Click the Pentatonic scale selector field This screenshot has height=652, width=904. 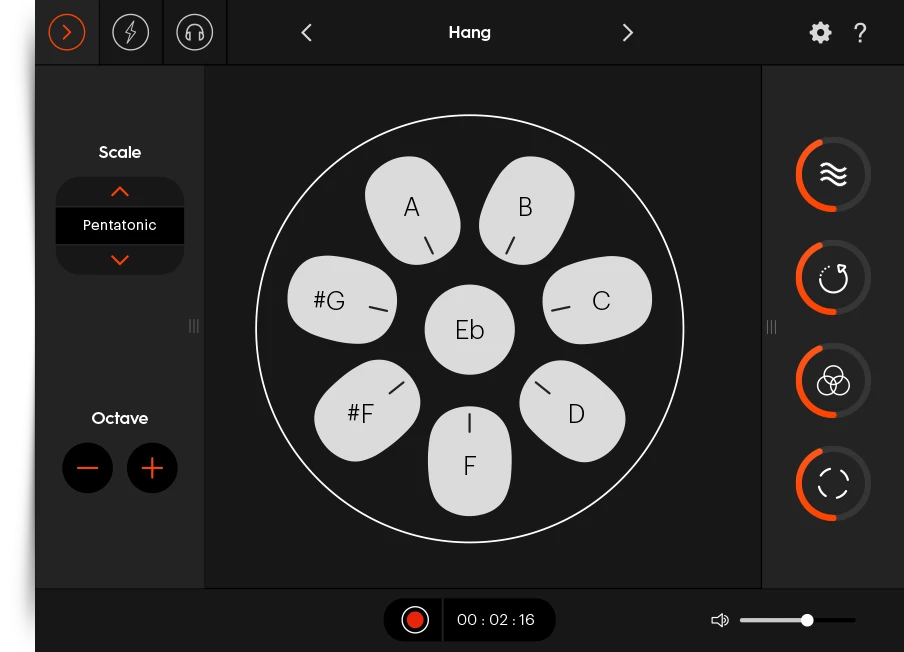tap(120, 226)
